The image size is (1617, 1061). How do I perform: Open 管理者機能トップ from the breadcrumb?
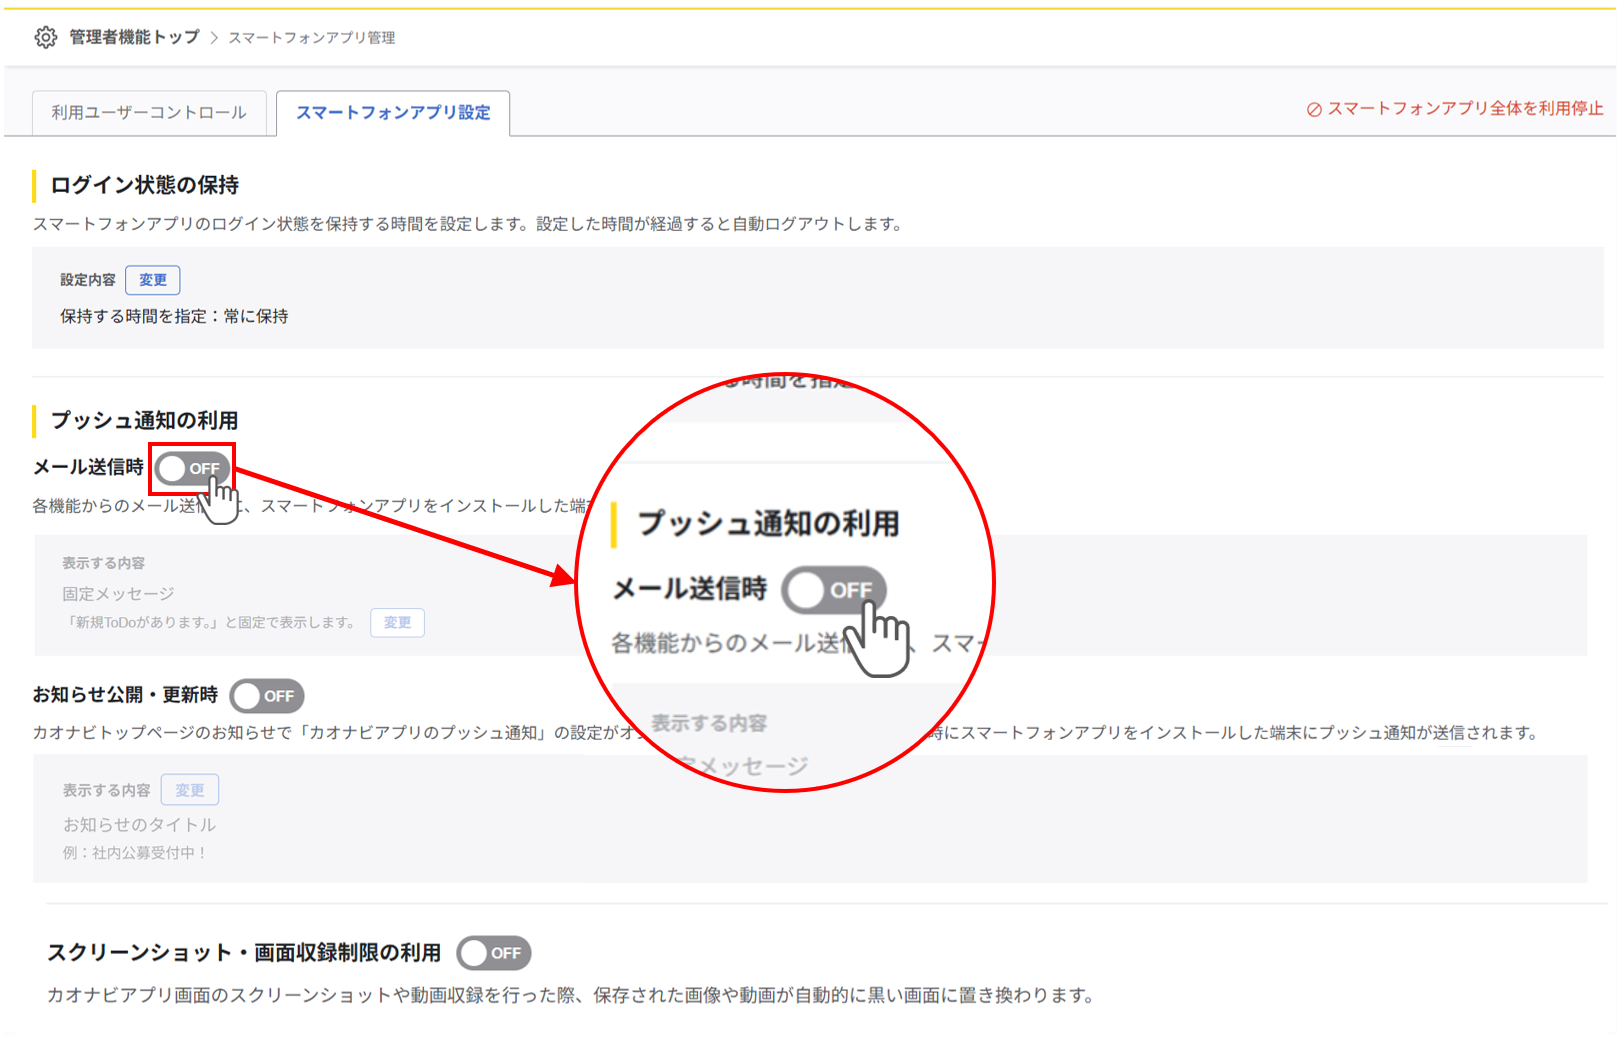pos(132,37)
